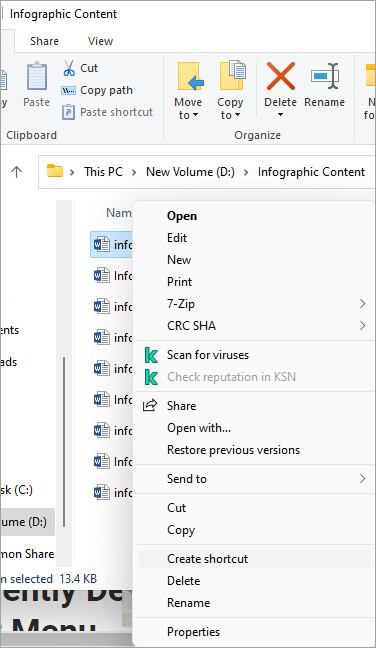
Task: Expand the 7-Zip submenu arrow
Action: pos(362,304)
